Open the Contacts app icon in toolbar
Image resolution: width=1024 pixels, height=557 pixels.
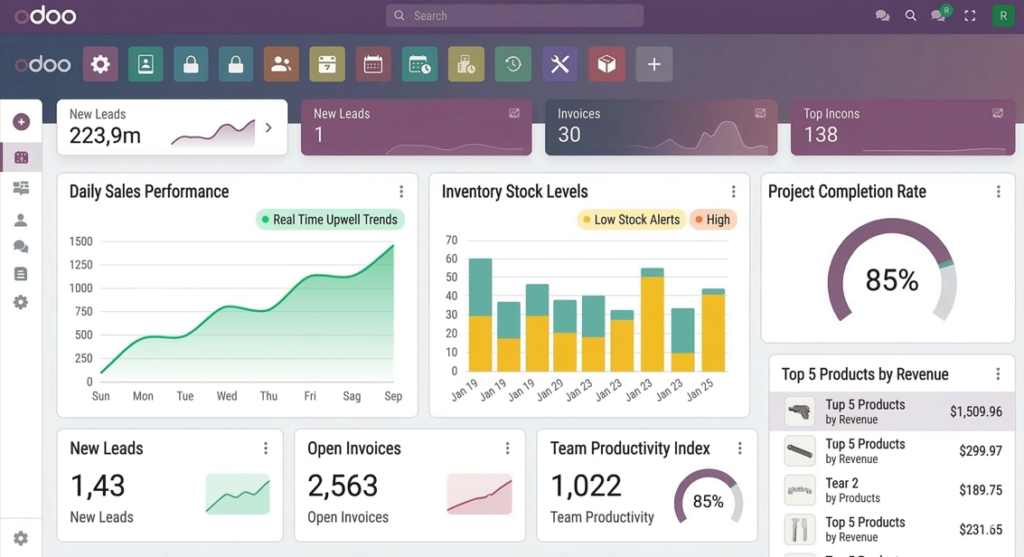145,65
